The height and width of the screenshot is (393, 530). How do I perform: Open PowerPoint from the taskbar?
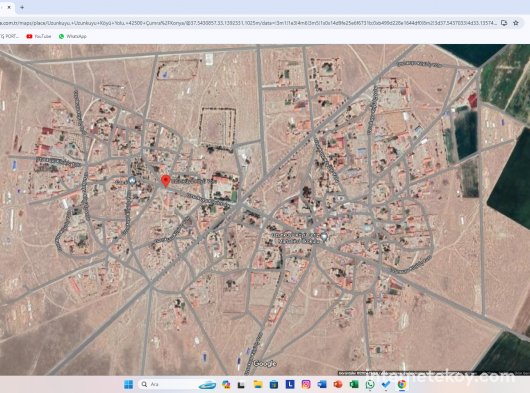point(338,384)
